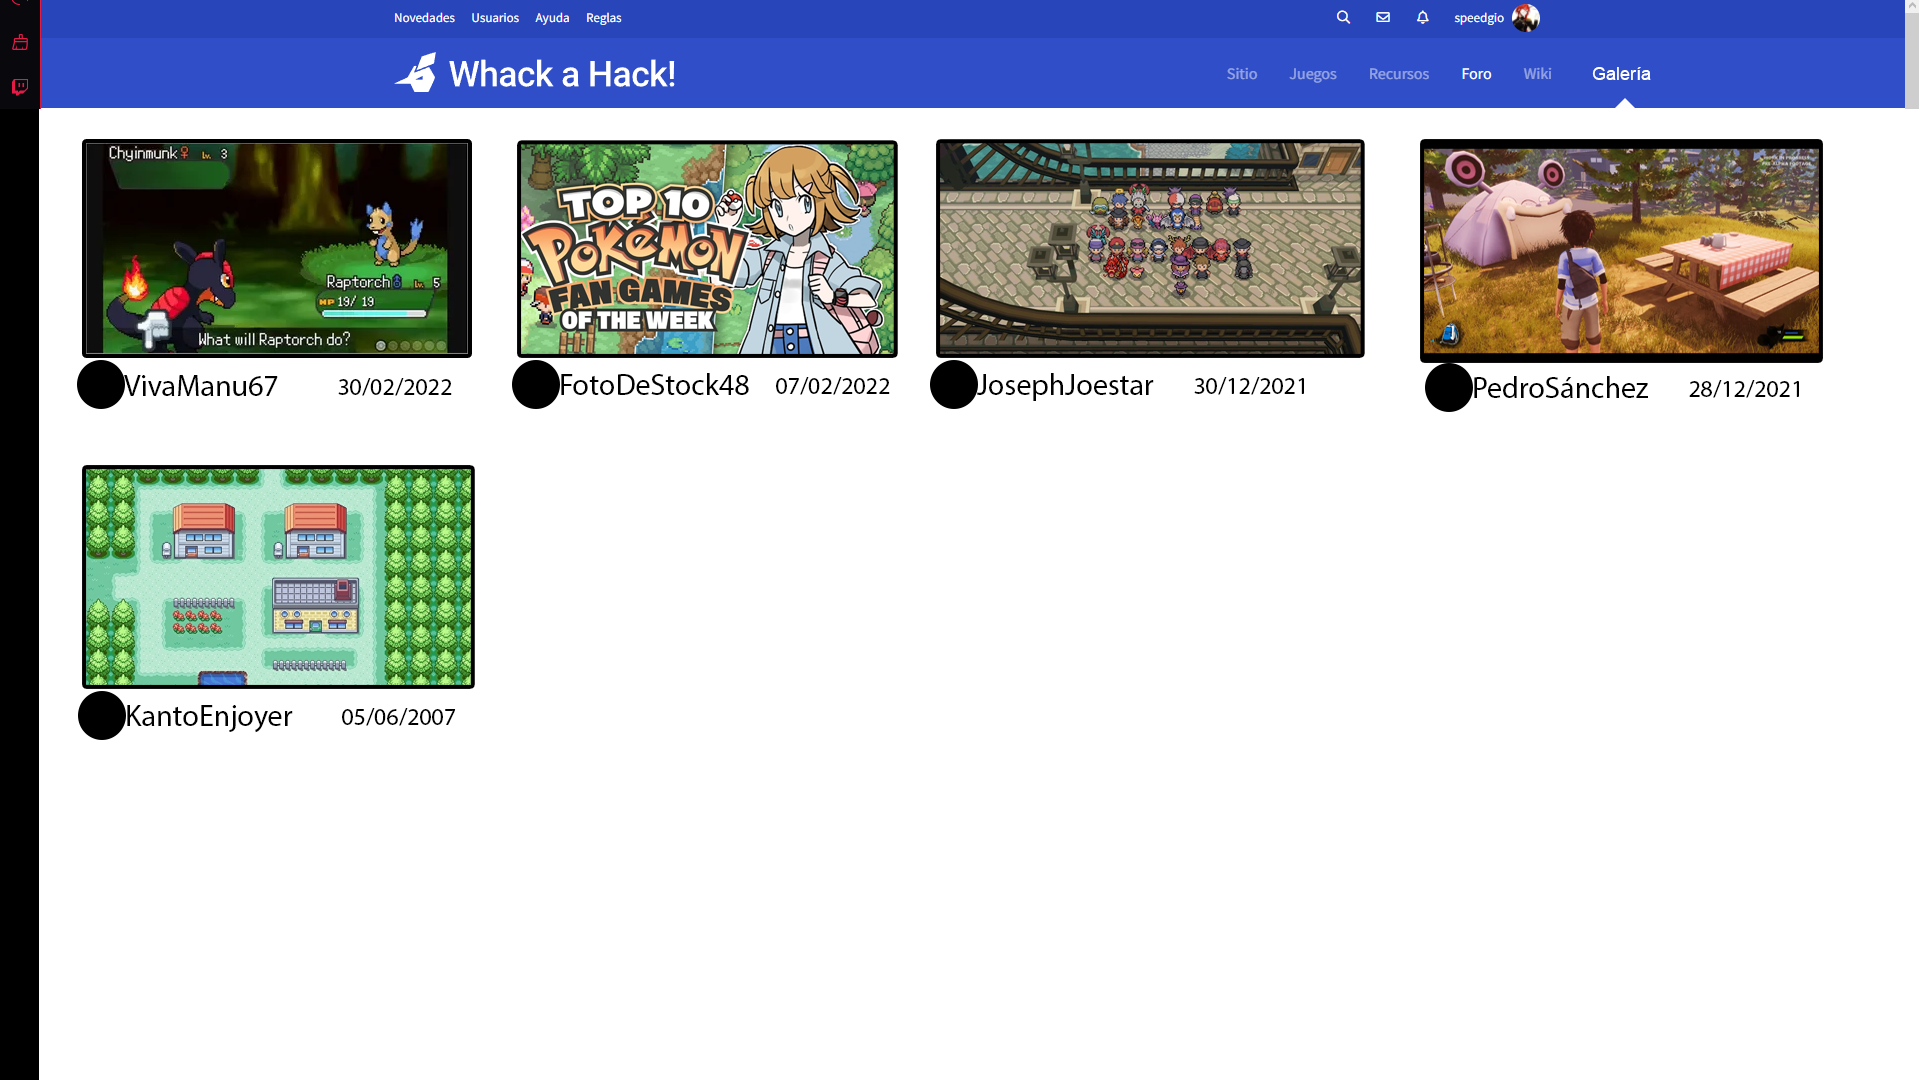This screenshot has height=1080, width=1920.
Task: Click the speedgio profile avatar
Action: pyautogui.click(x=1525, y=18)
